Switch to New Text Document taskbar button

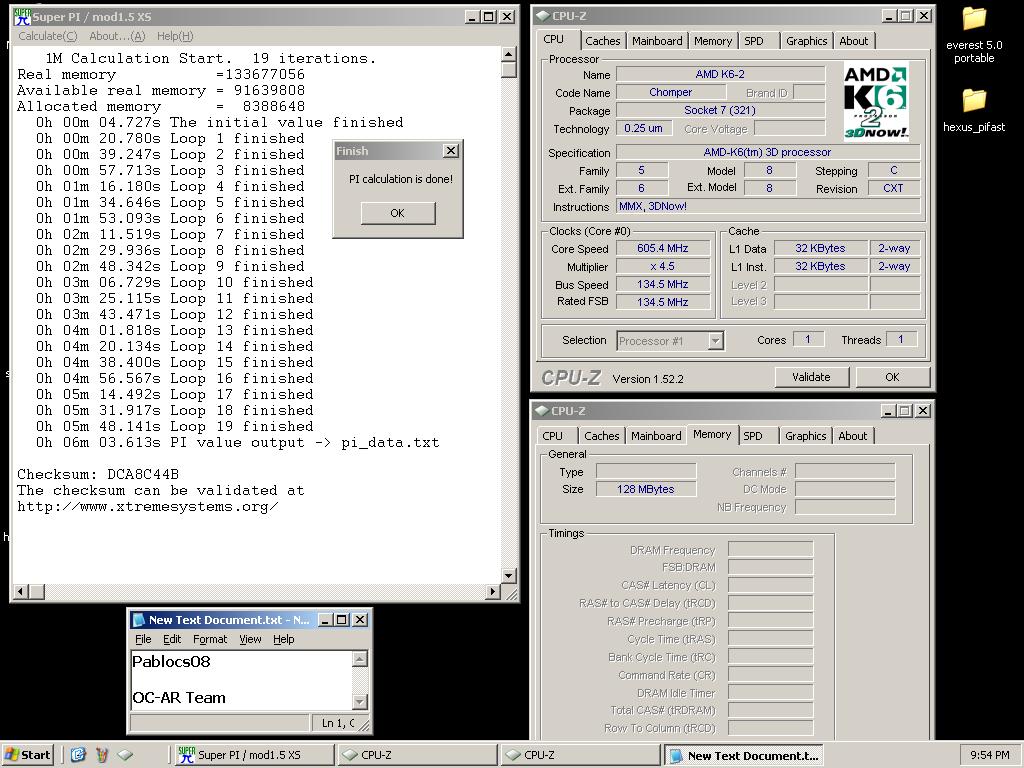(743, 755)
